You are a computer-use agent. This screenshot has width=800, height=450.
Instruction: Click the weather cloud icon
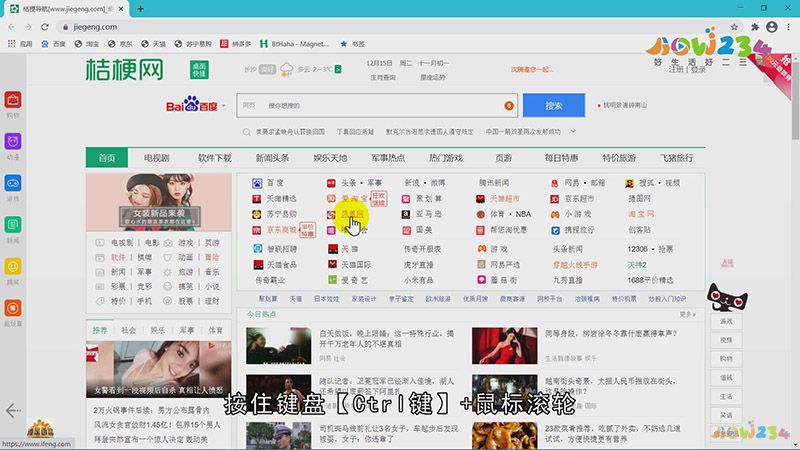(x=287, y=69)
